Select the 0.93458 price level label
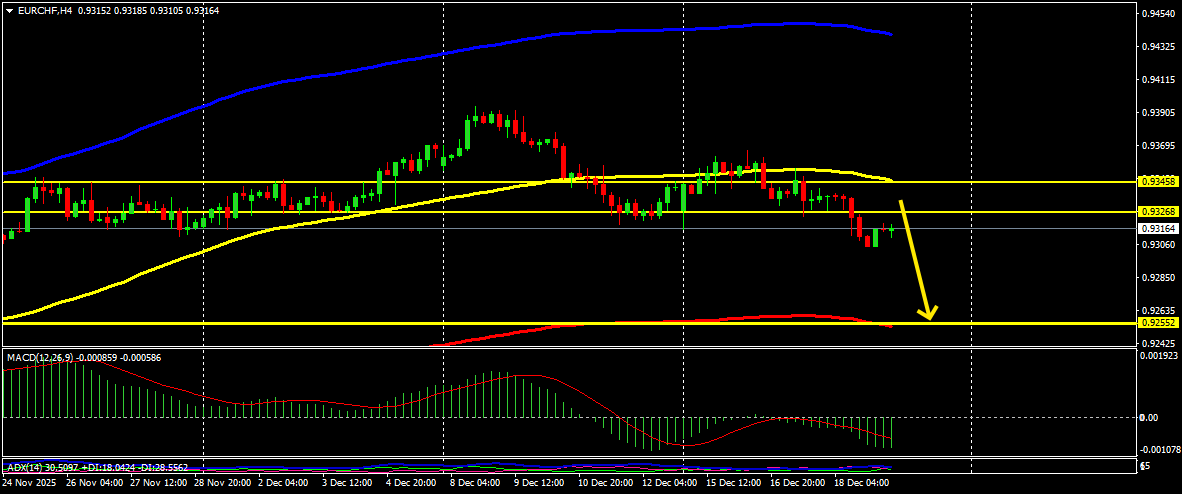Screen dimensions: 1182x494 pyautogui.click(x=1158, y=182)
